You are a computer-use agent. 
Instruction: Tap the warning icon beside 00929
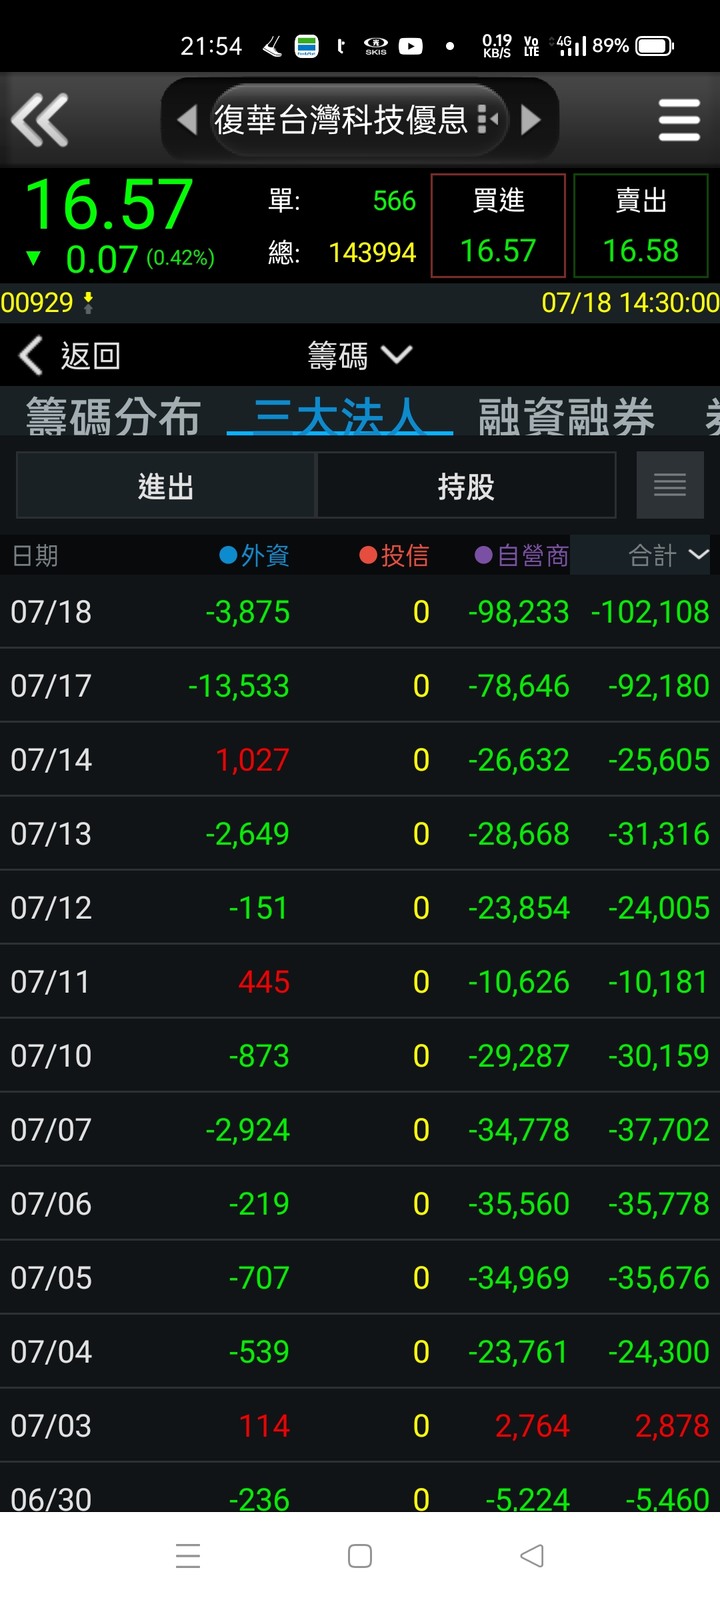[88, 303]
